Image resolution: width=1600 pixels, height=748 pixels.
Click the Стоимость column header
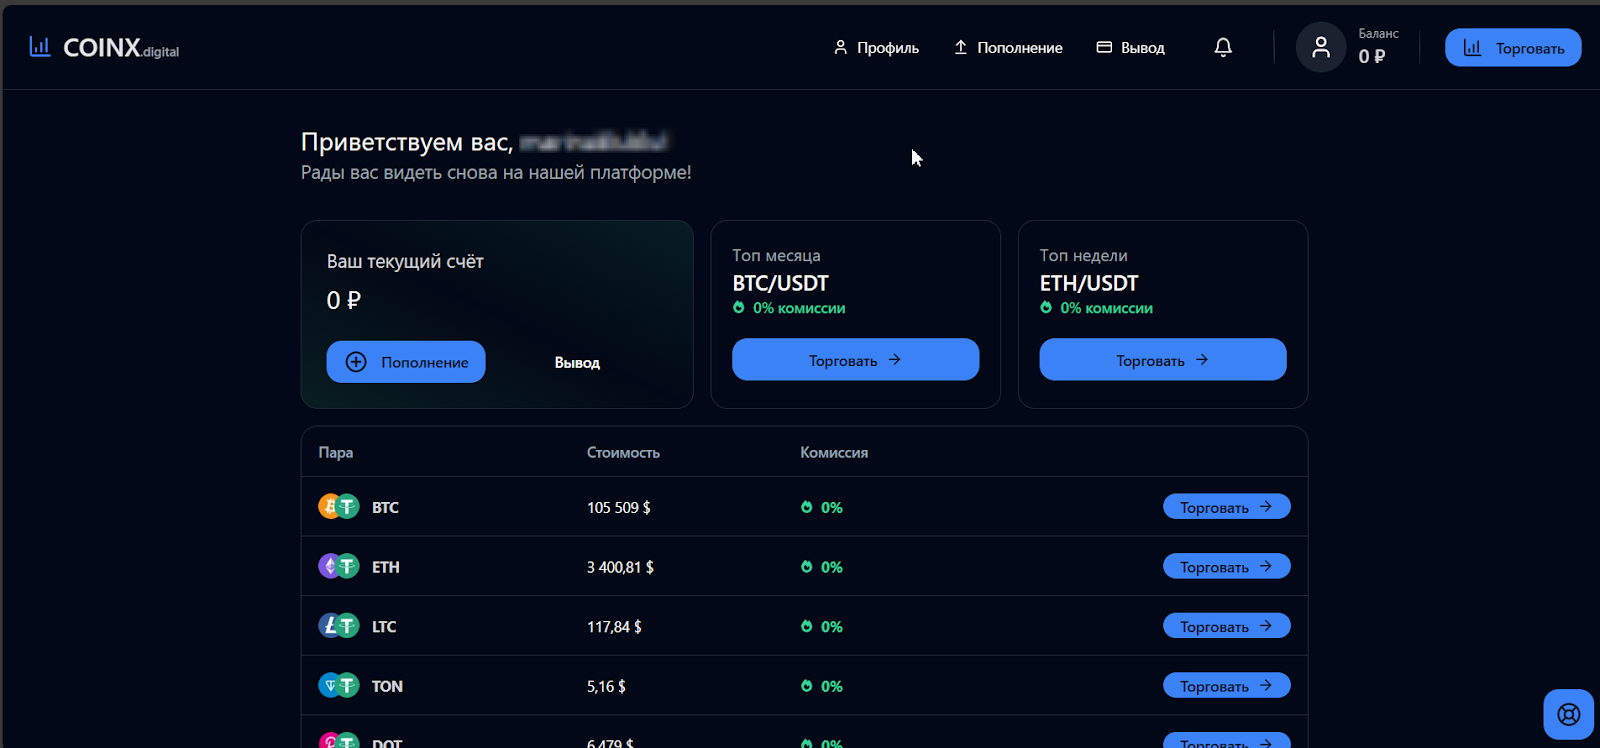tap(623, 452)
